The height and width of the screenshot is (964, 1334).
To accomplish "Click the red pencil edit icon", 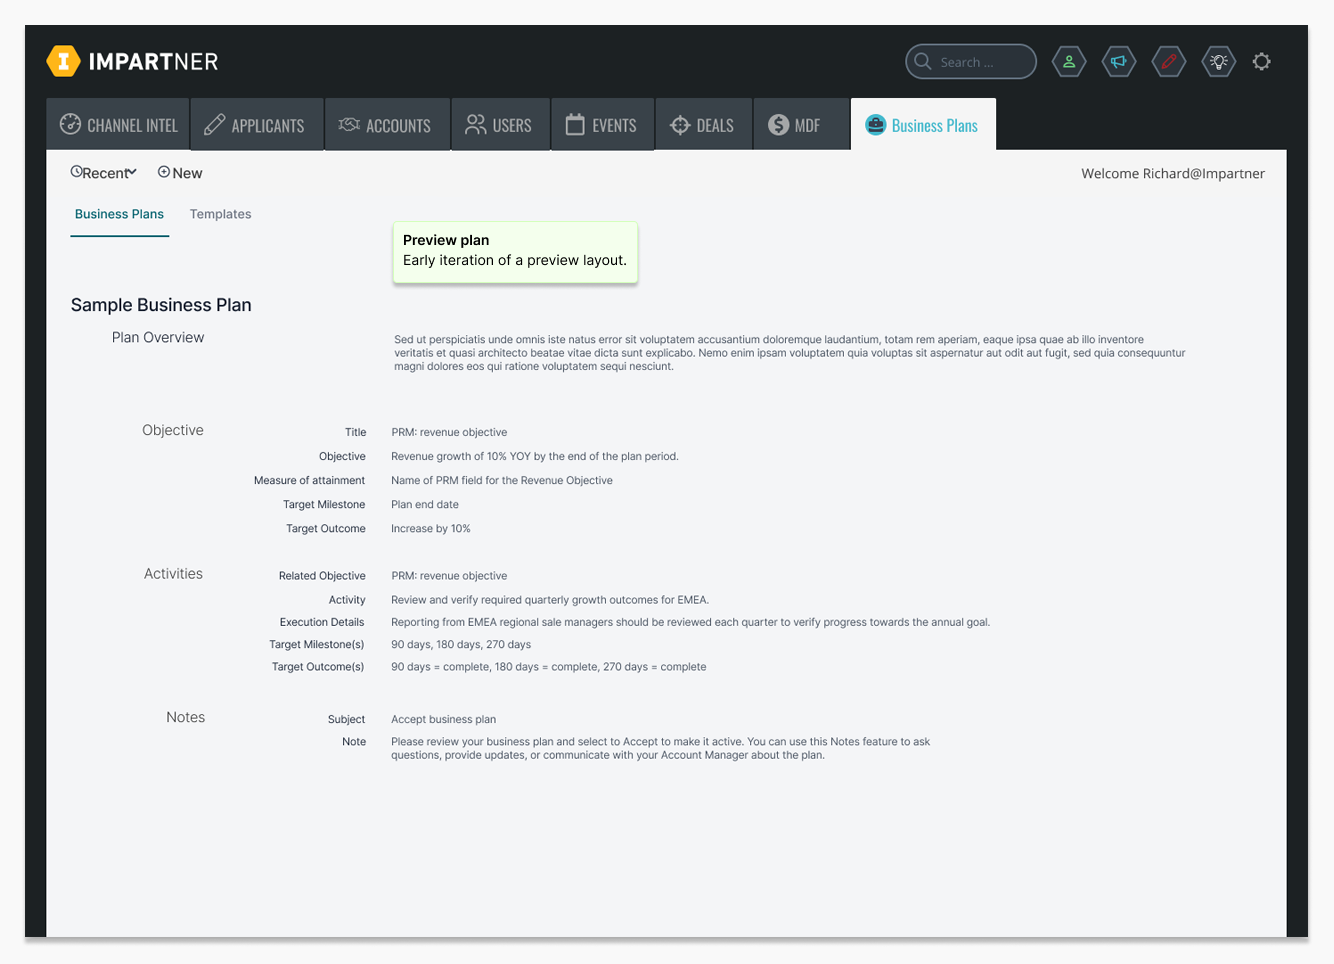I will coord(1168,62).
